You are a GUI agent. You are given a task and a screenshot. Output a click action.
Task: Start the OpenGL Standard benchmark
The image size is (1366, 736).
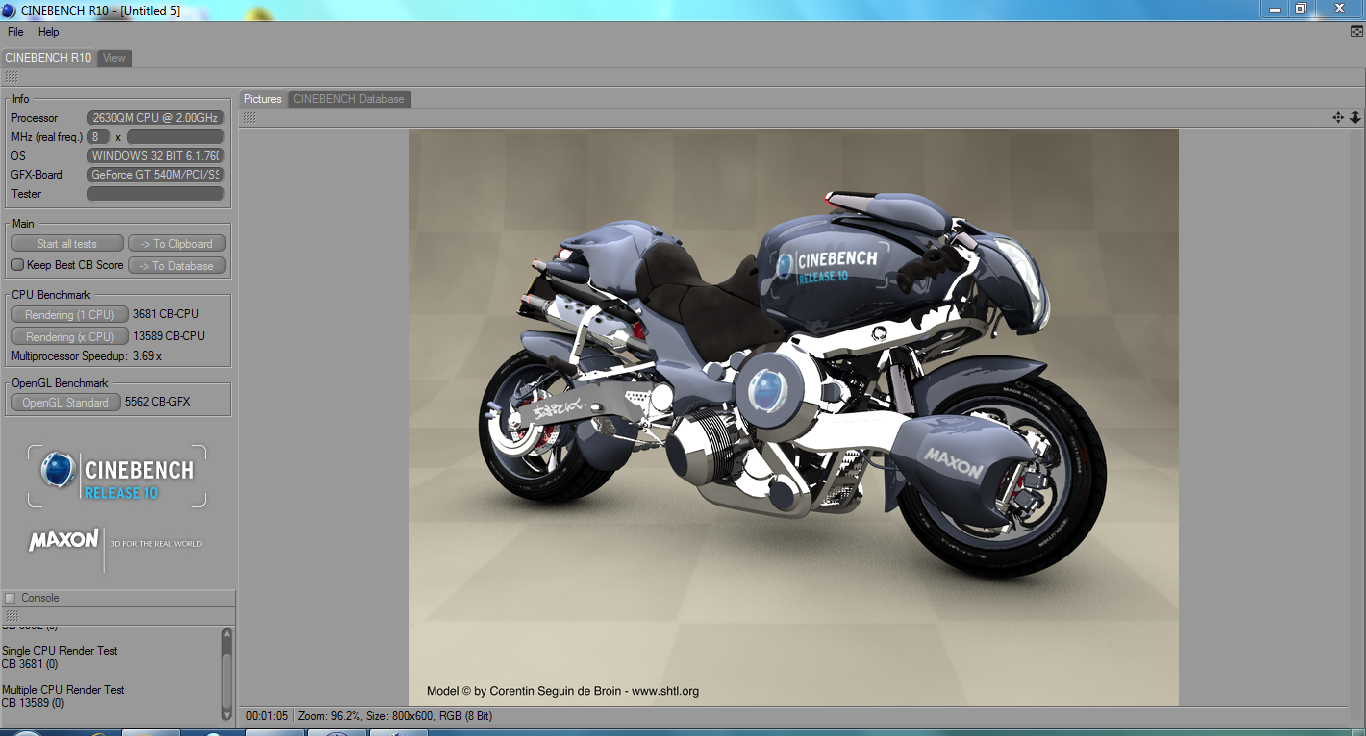pyautogui.click(x=66, y=403)
